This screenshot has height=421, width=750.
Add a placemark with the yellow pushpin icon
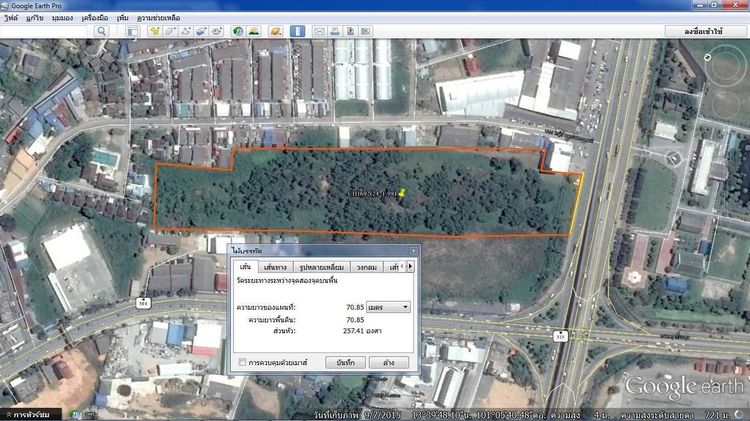pos(154,32)
